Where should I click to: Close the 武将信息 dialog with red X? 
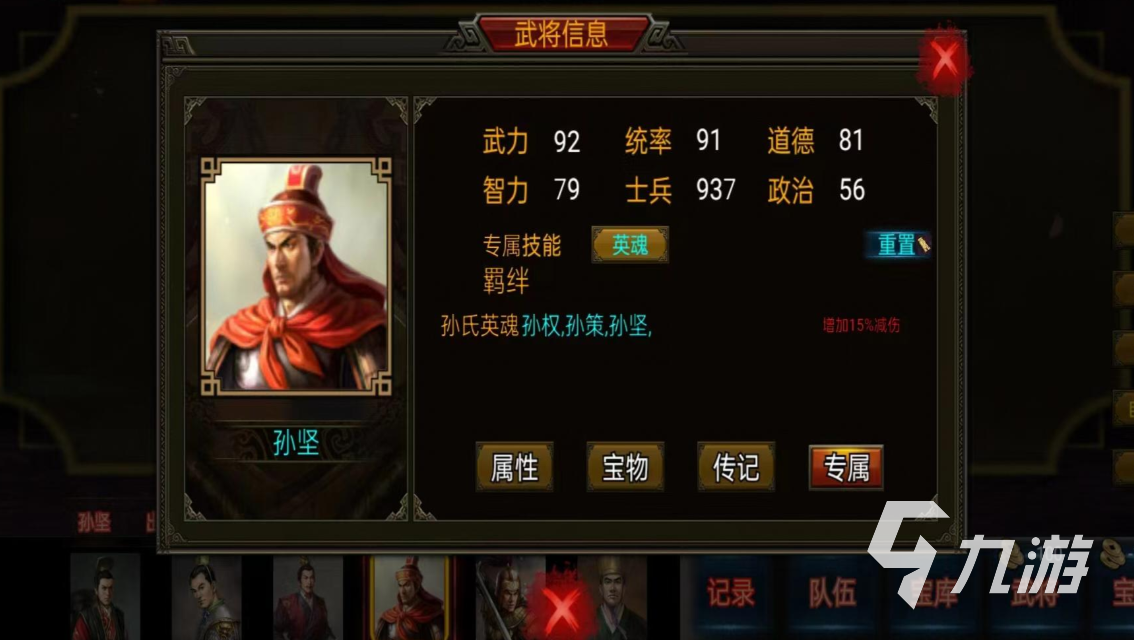pos(945,60)
